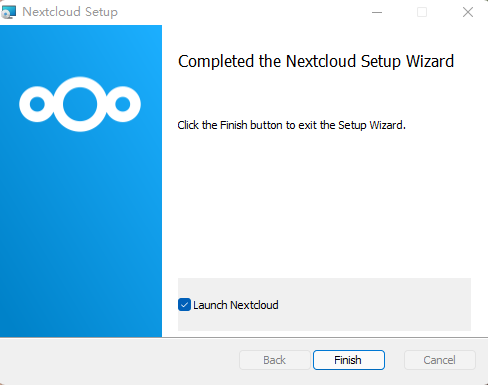Click the 'Nextcloud Setup' window title text
Image resolution: width=488 pixels, height=385 pixels.
click(70, 12)
